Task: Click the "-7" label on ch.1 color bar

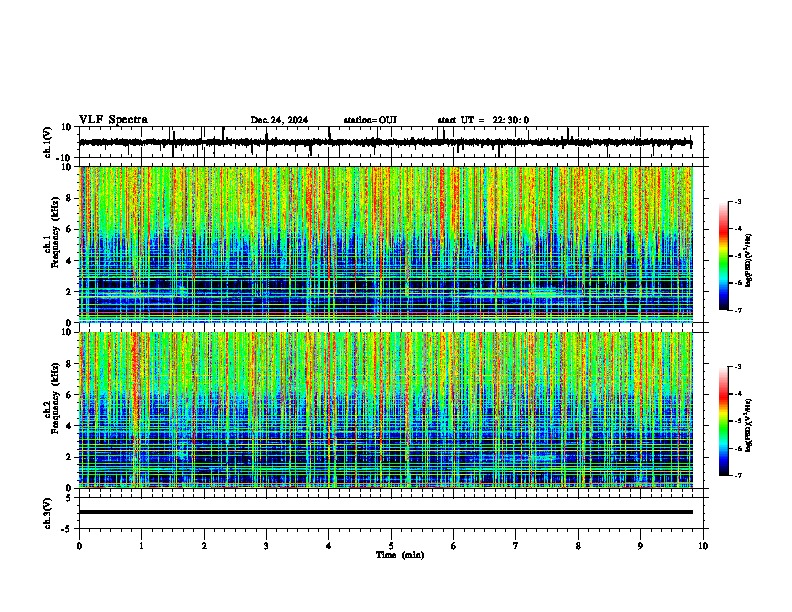Action: [x=737, y=310]
